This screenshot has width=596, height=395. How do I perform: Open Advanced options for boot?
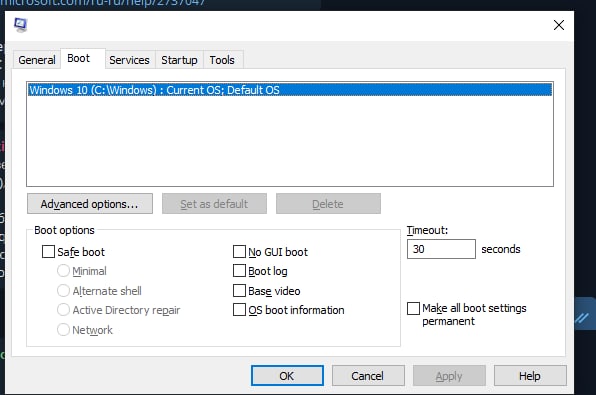click(x=90, y=204)
